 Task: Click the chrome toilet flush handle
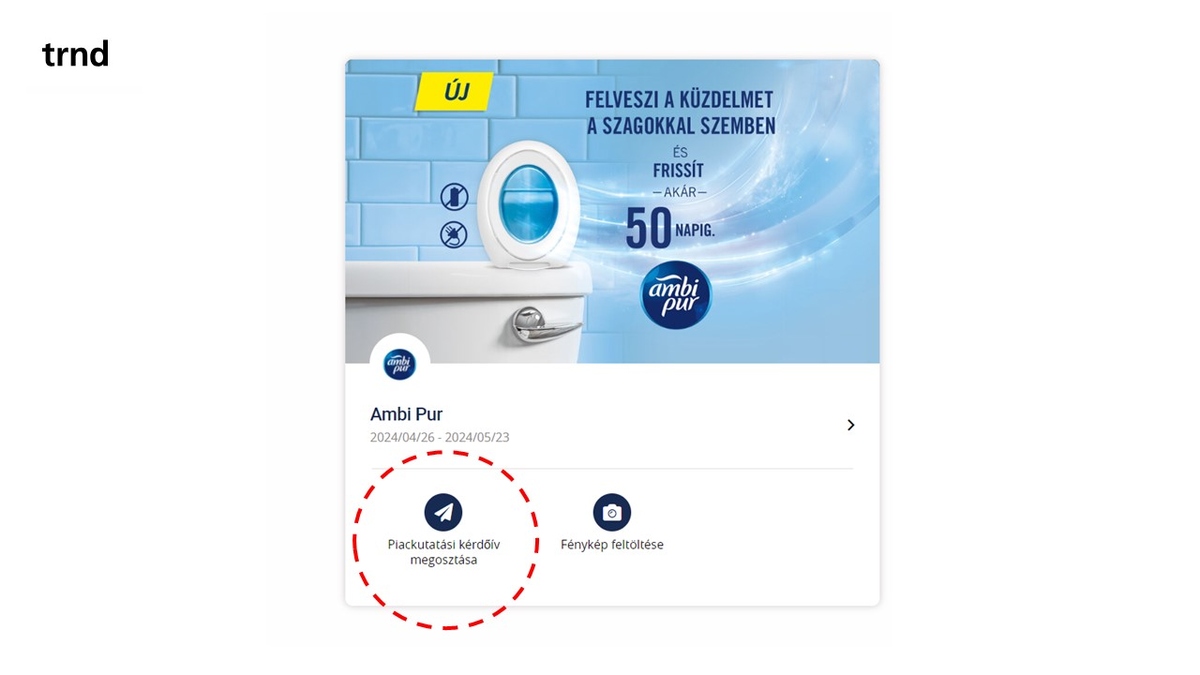pos(545,325)
